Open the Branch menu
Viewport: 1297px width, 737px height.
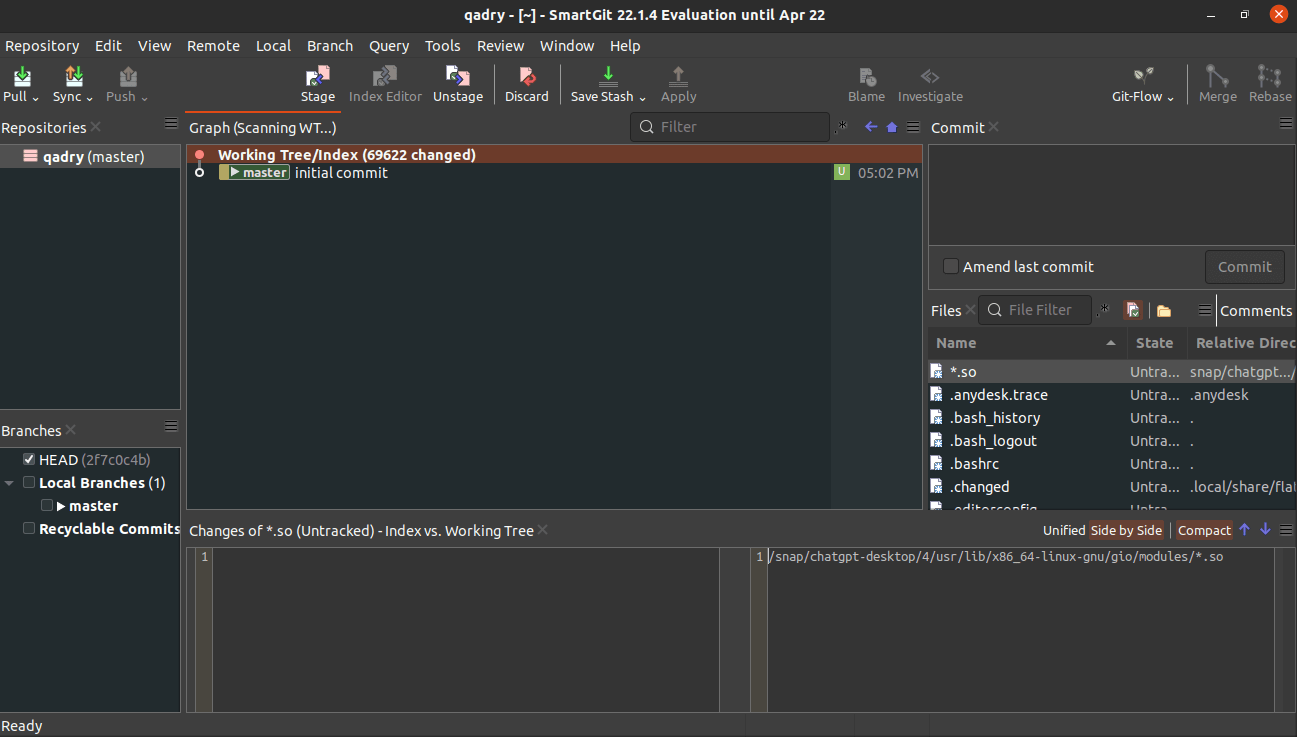point(330,46)
